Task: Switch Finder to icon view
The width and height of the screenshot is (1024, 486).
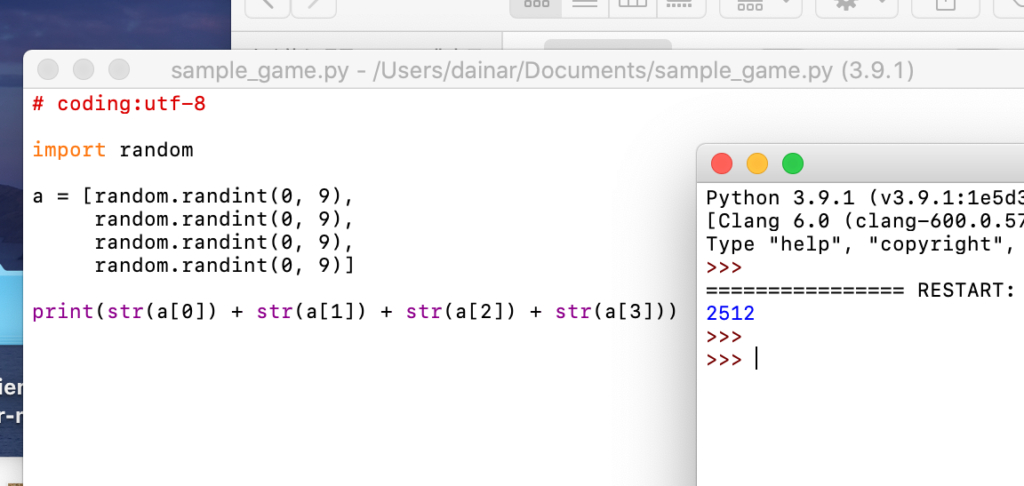Action: point(535,5)
